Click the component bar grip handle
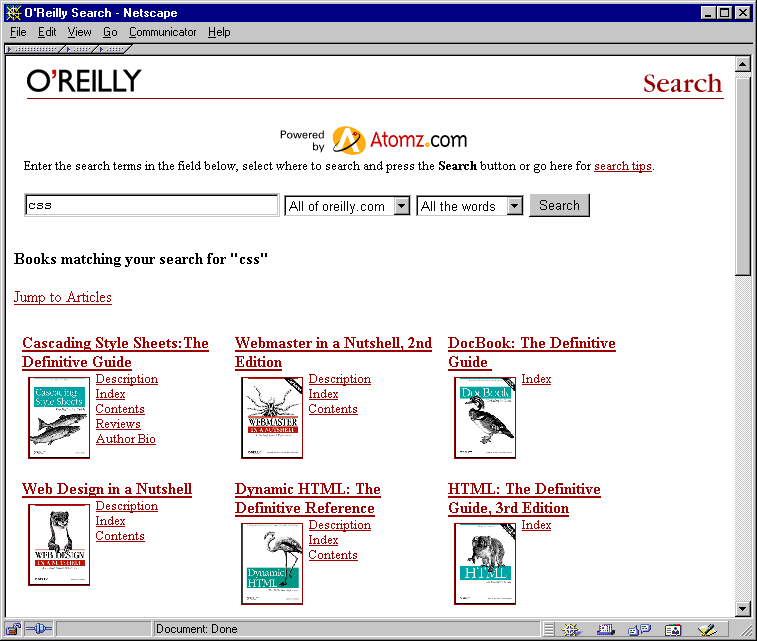Viewport: 757px width, 641px height. (x=549, y=629)
